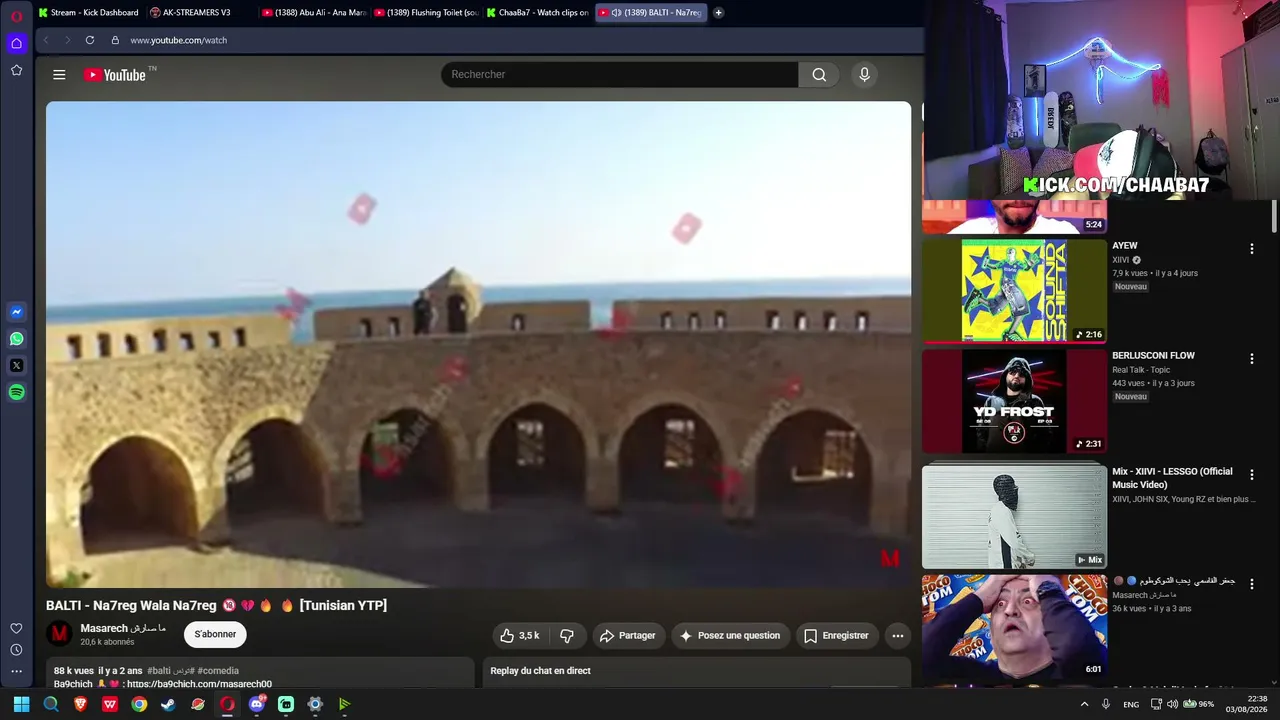This screenshot has height=720, width=1280.
Task: Go to the YouTube home logo
Action: (x=115, y=75)
